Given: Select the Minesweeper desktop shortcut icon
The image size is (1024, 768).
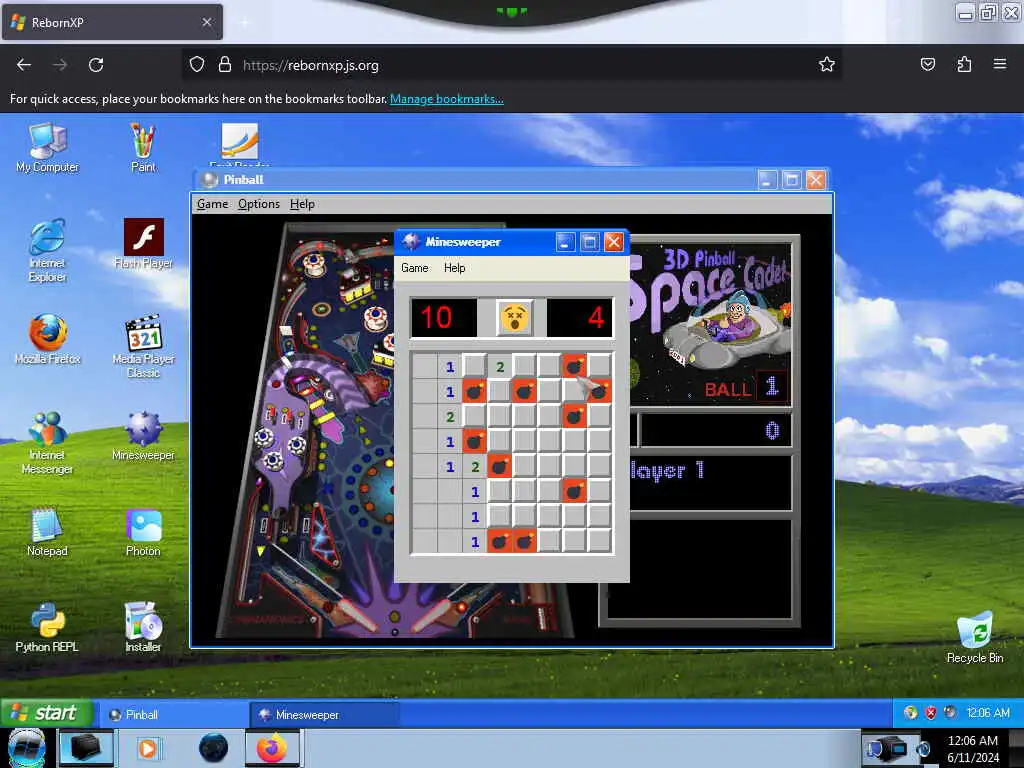Looking at the screenshot, I should click(x=143, y=436).
